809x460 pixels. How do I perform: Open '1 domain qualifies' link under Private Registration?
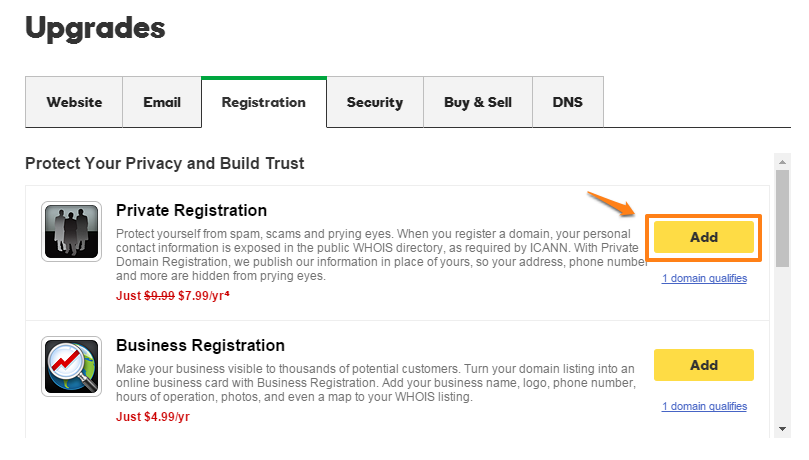(x=704, y=278)
